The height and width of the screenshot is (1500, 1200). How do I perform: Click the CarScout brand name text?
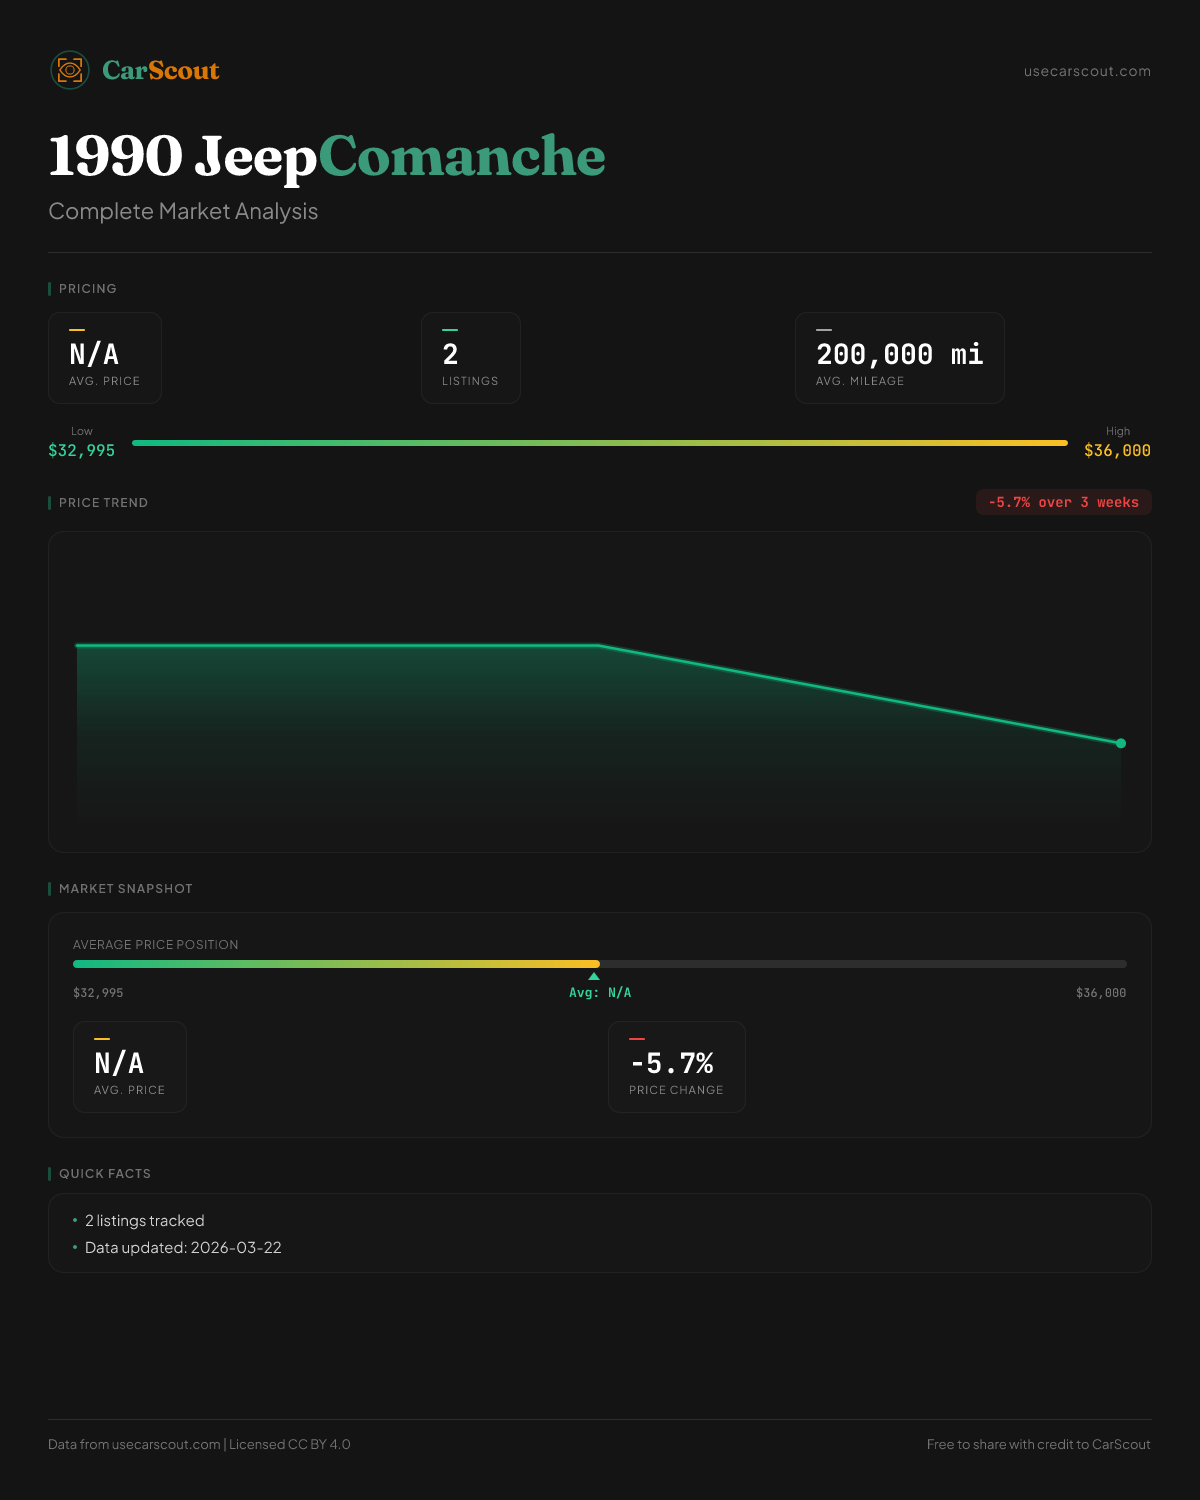click(160, 70)
